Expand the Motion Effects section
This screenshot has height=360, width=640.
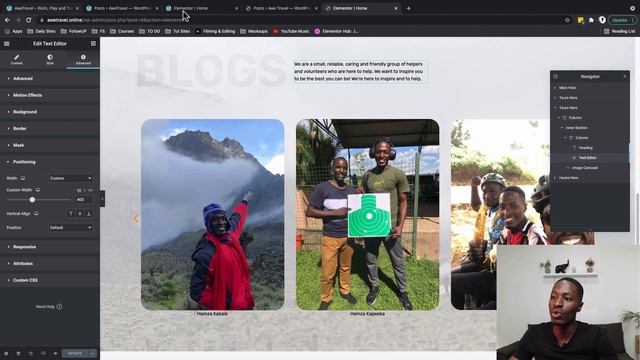point(50,95)
